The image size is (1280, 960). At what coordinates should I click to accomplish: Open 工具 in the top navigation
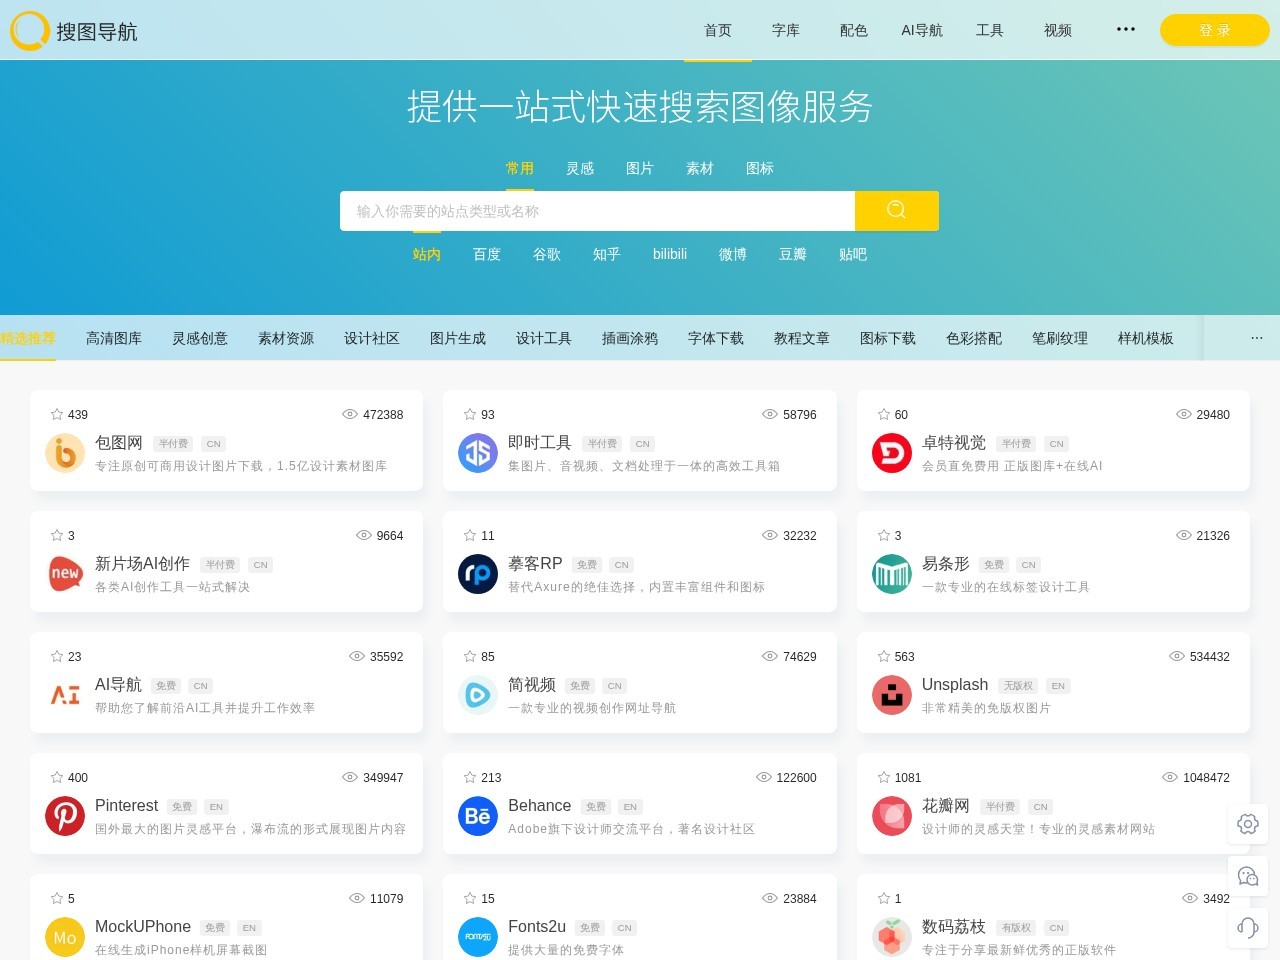(x=990, y=30)
